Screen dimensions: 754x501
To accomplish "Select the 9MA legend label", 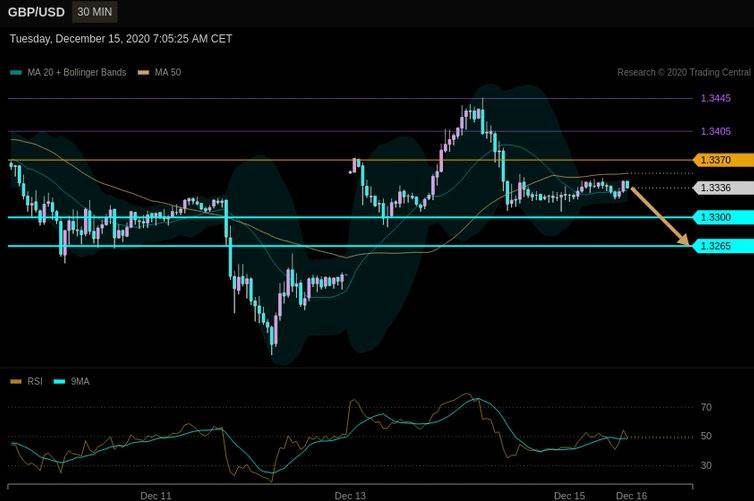I will click(80, 381).
